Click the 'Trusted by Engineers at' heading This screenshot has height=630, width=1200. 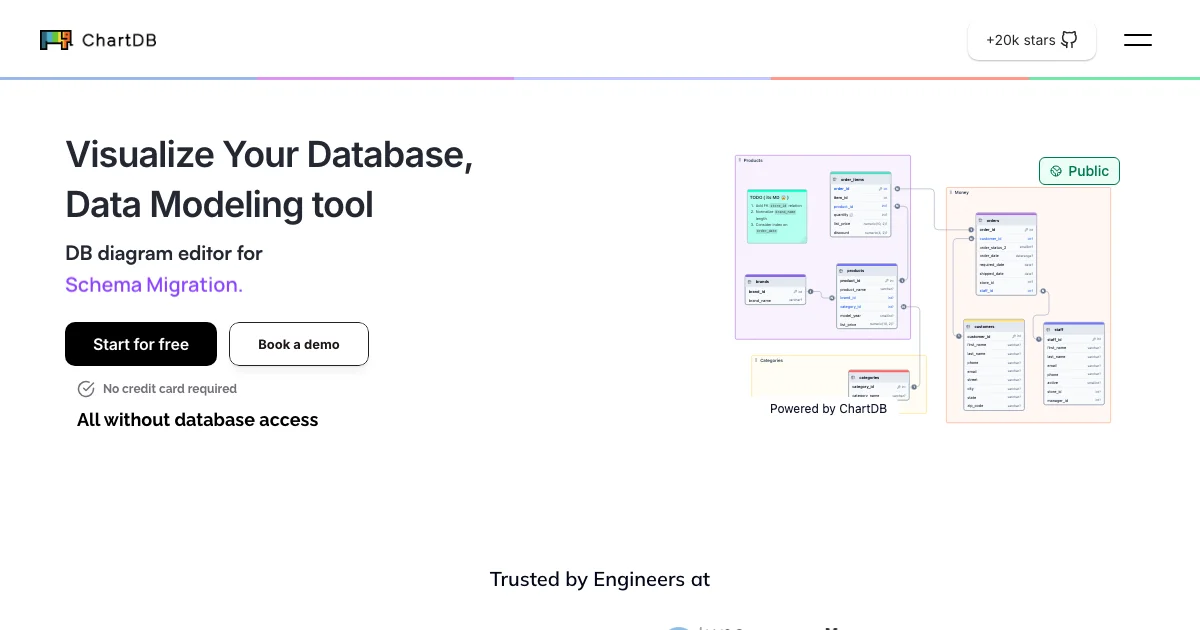point(600,579)
